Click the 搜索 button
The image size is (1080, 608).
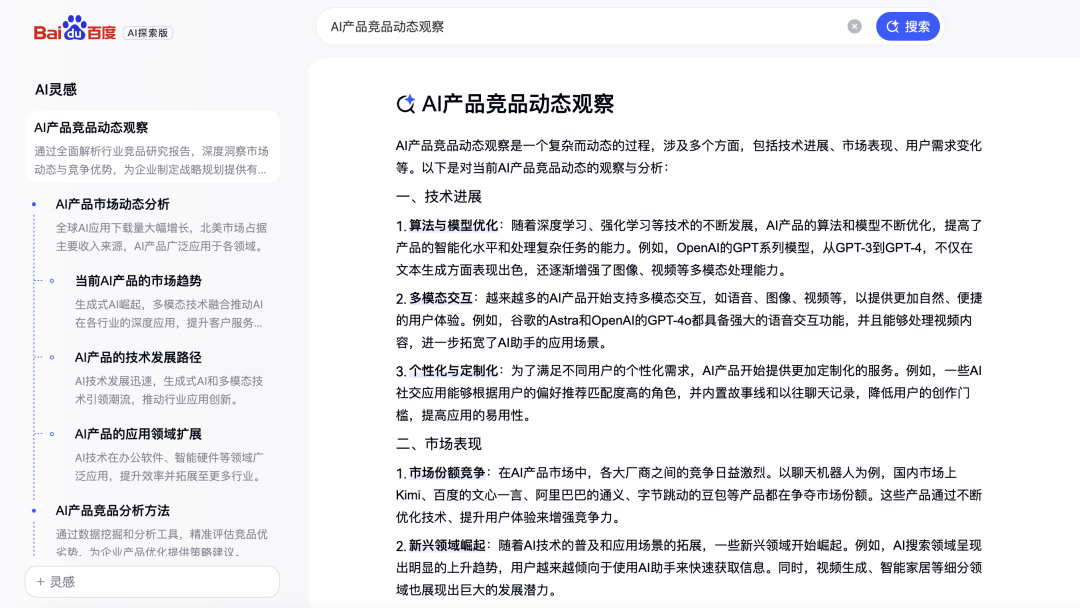[908, 26]
